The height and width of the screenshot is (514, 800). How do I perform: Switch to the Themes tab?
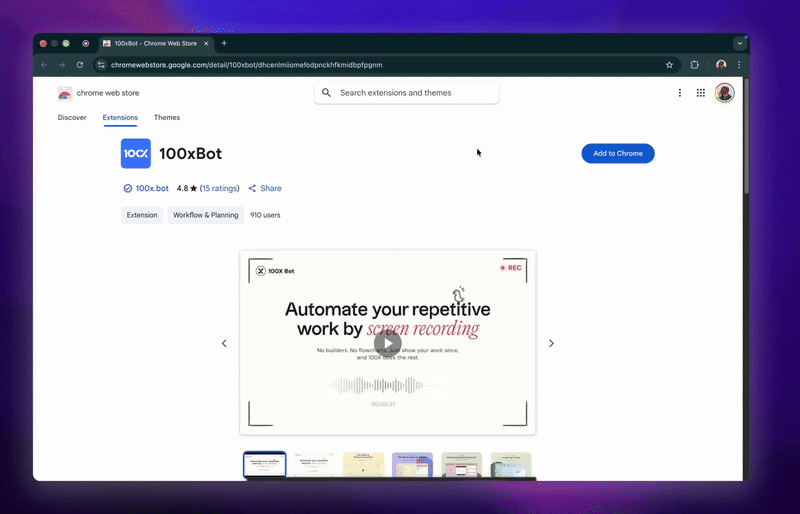click(167, 117)
